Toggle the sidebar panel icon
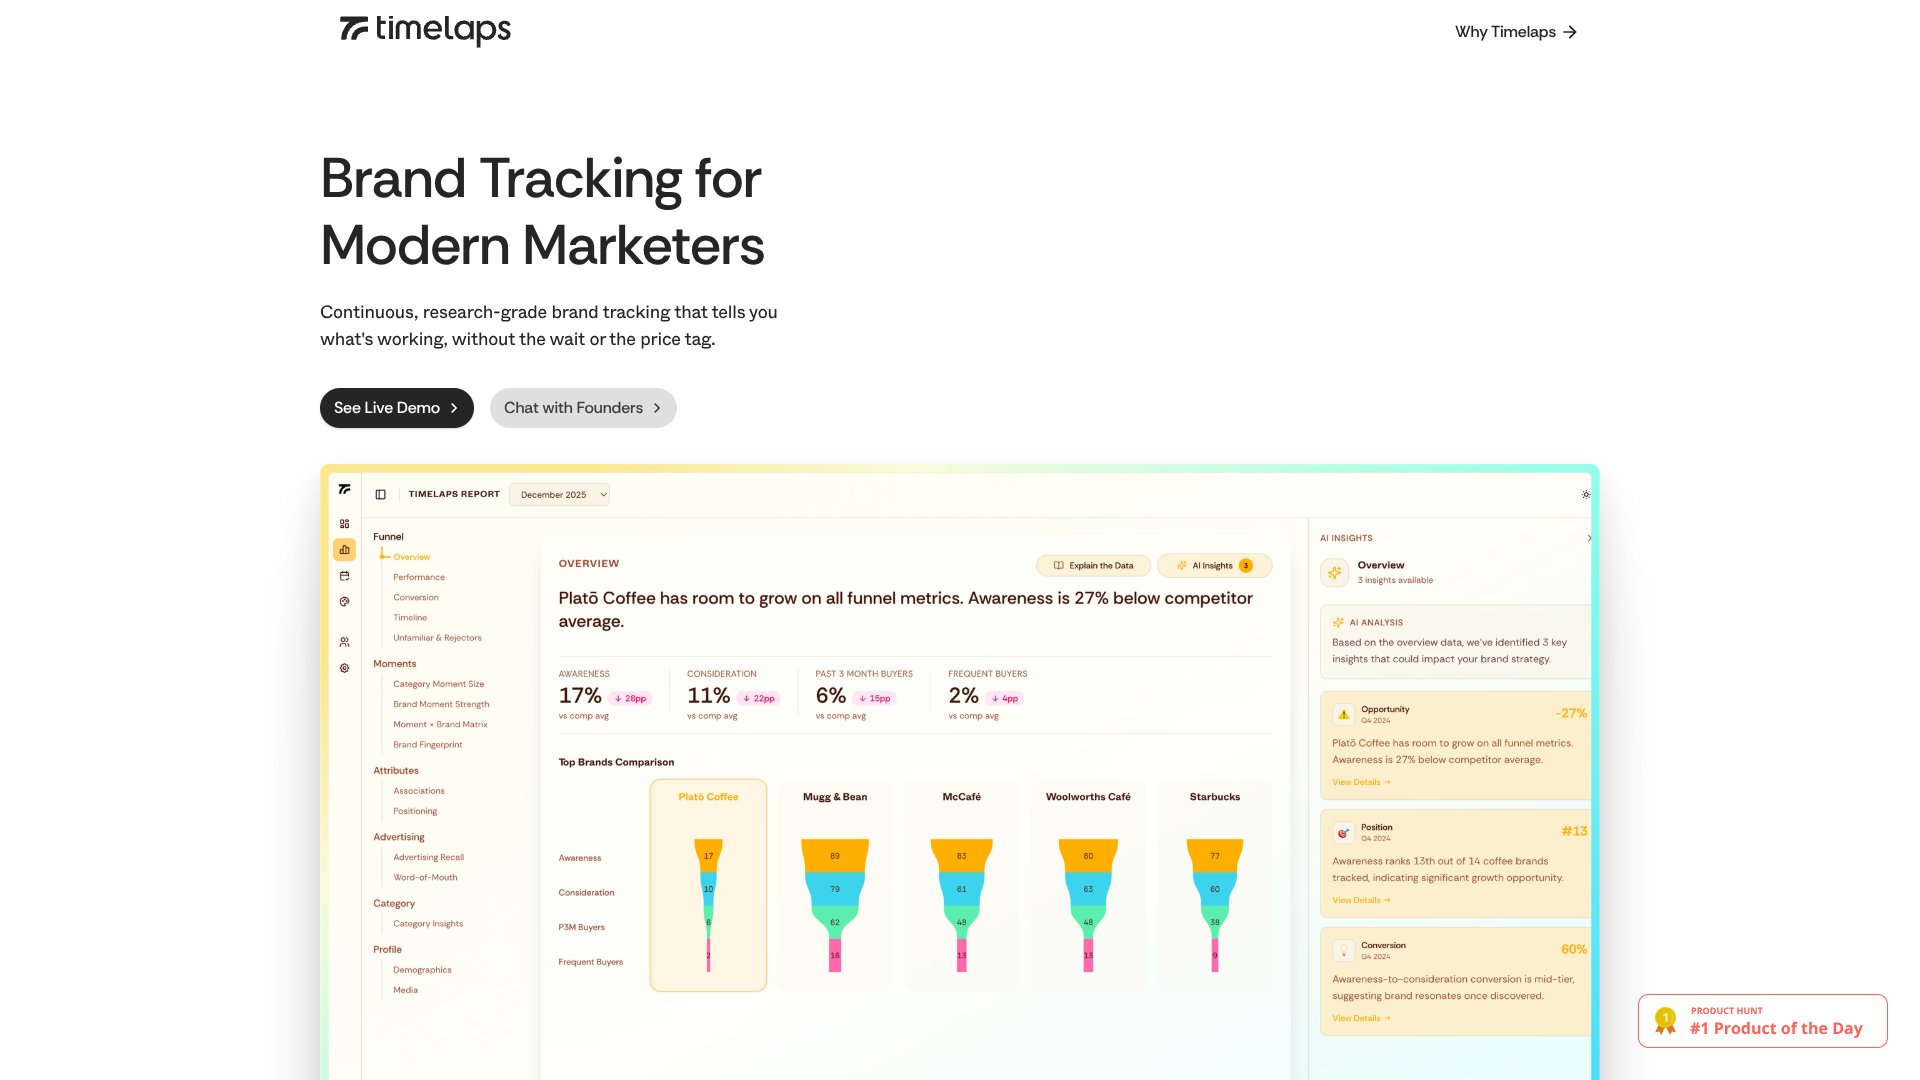1920x1080 pixels. 380,494
